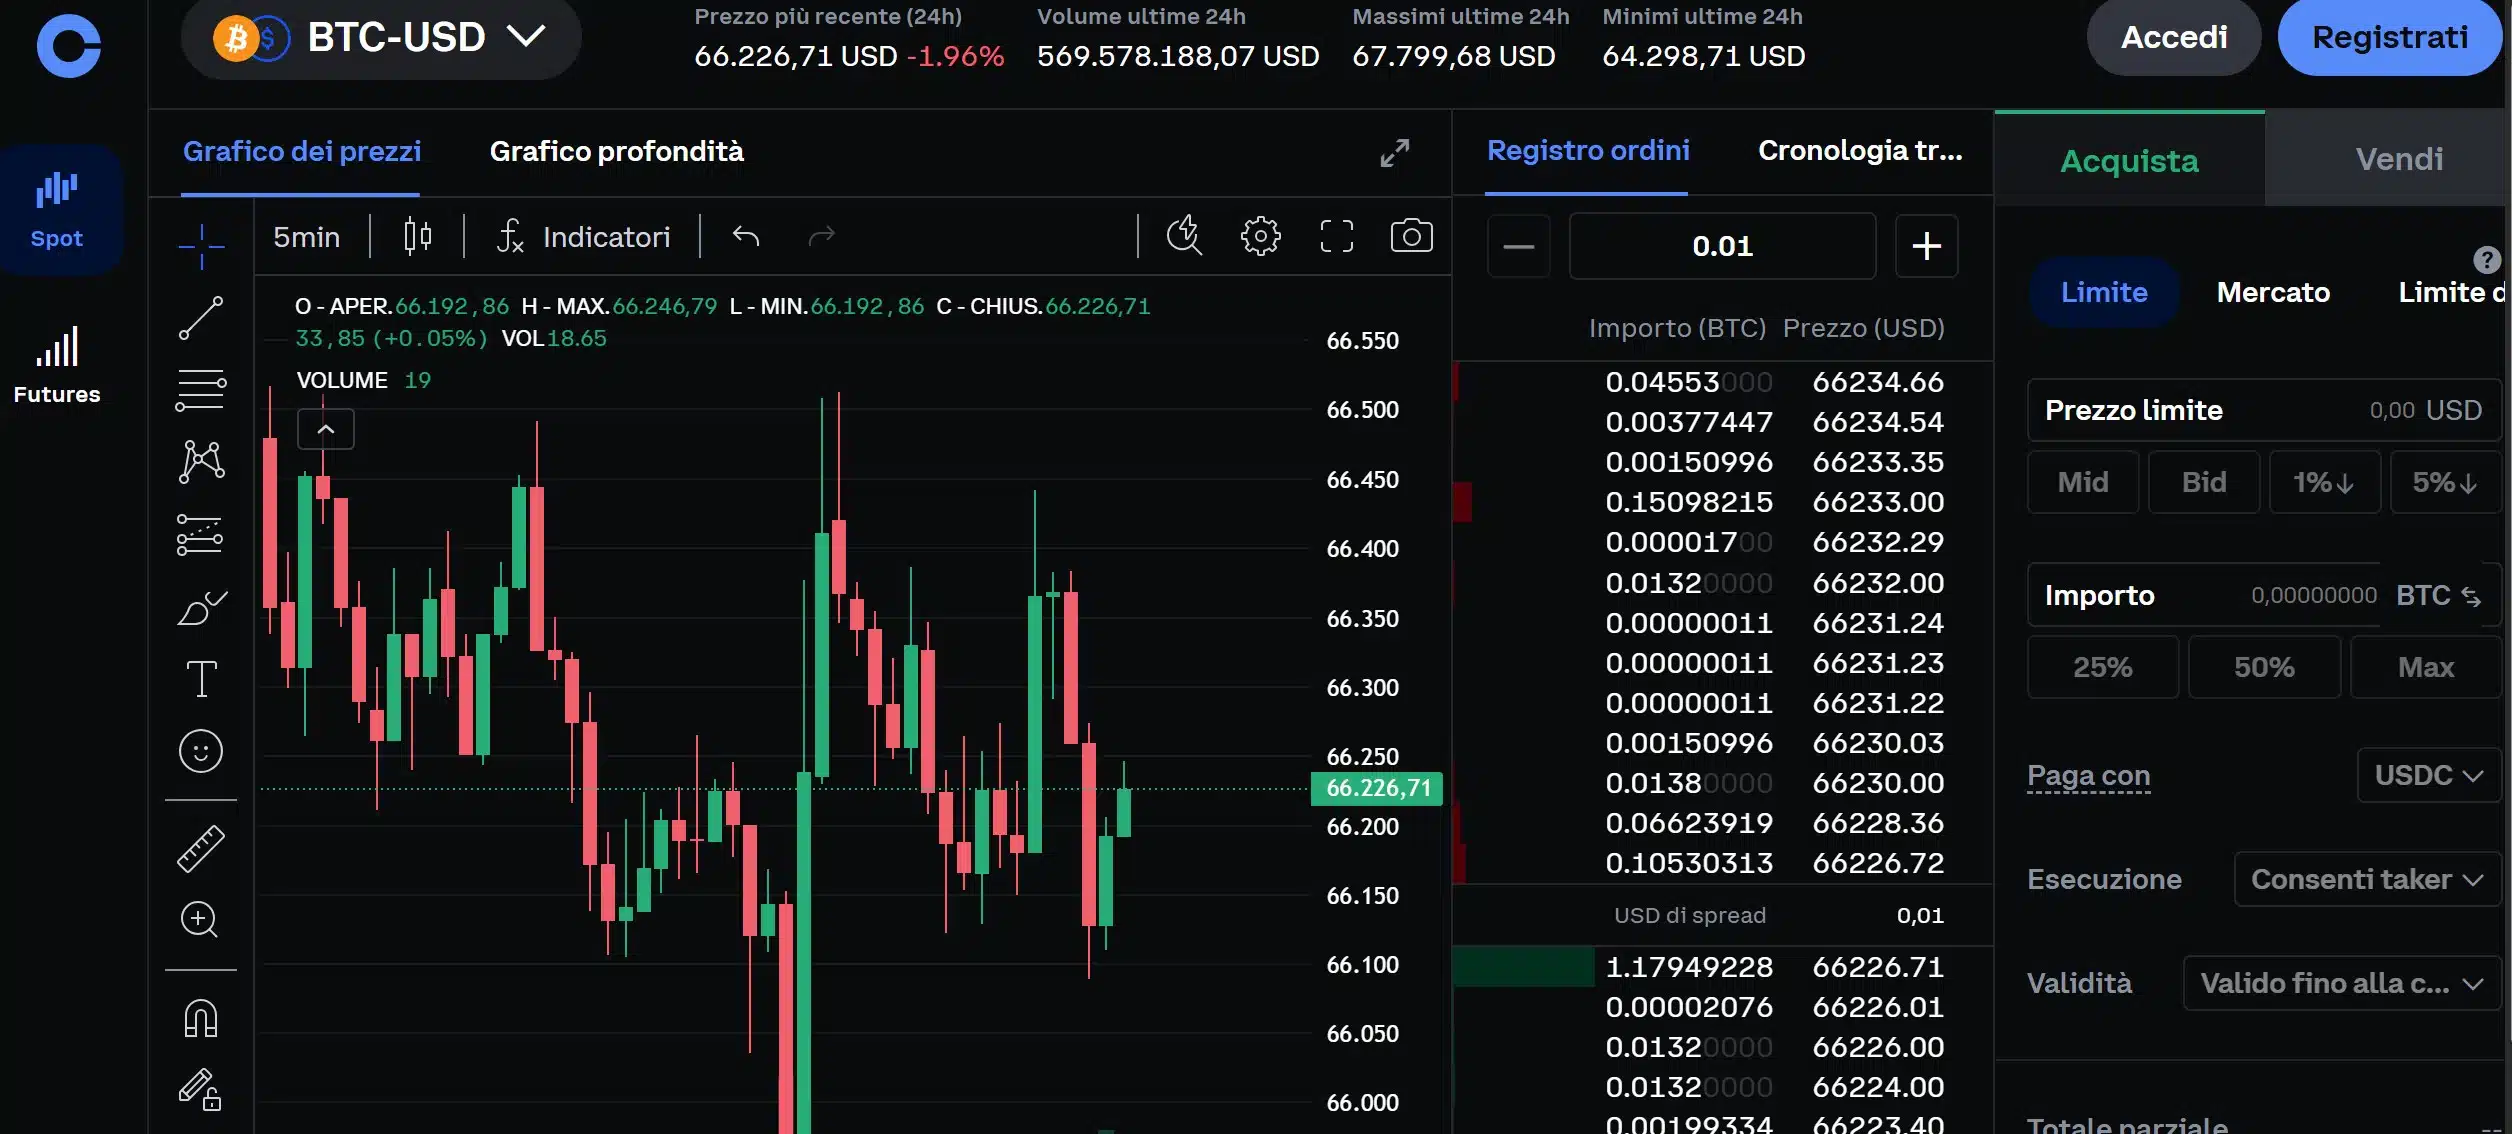Select the text annotation tool
Image resolution: width=2512 pixels, height=1134 pixels.
click(201, 679)
